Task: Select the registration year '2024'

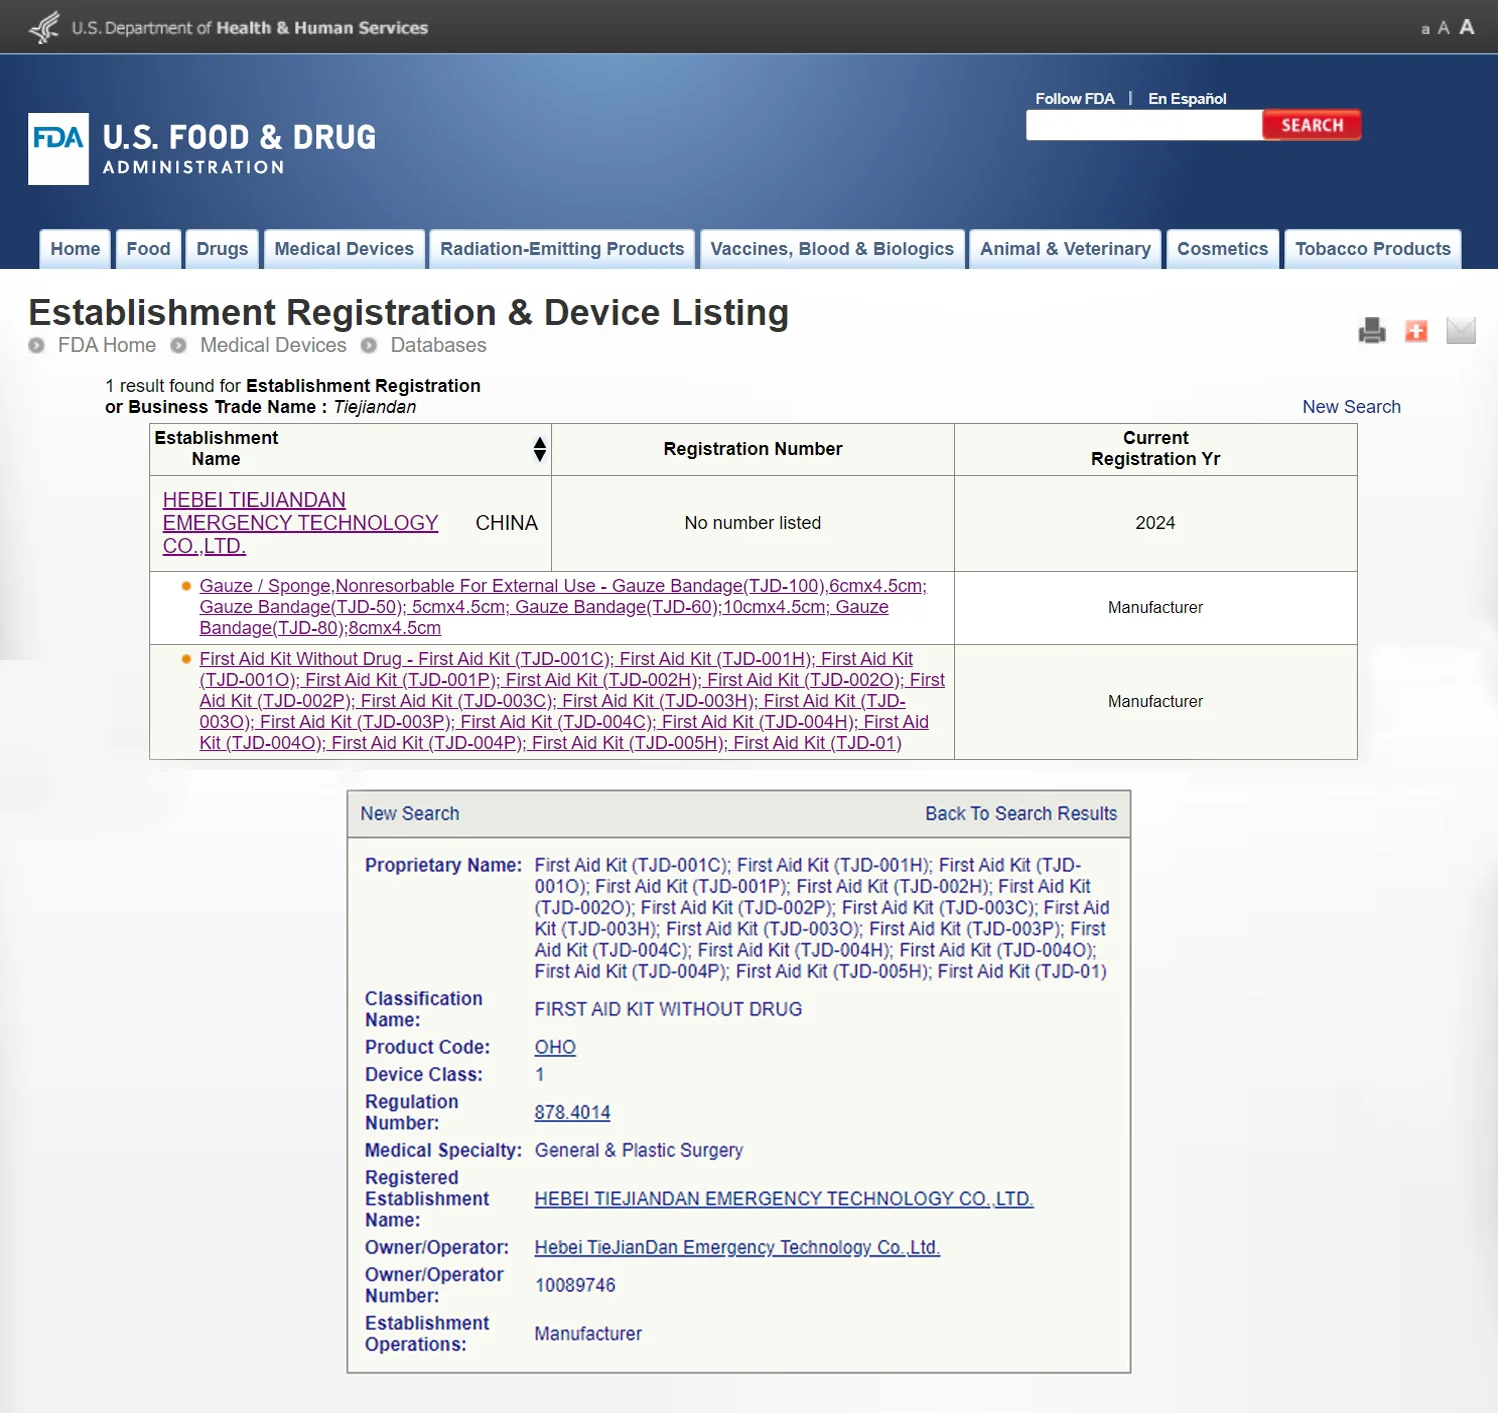Action: pos(1155,523)
